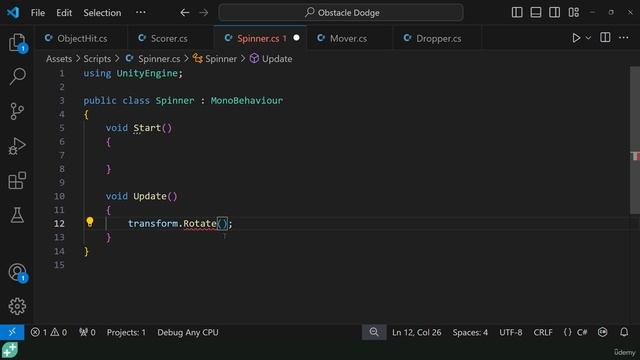Show errors and warnings in the status bar
The height and width of the screenshot is (360, 640).
coord(49,332)
